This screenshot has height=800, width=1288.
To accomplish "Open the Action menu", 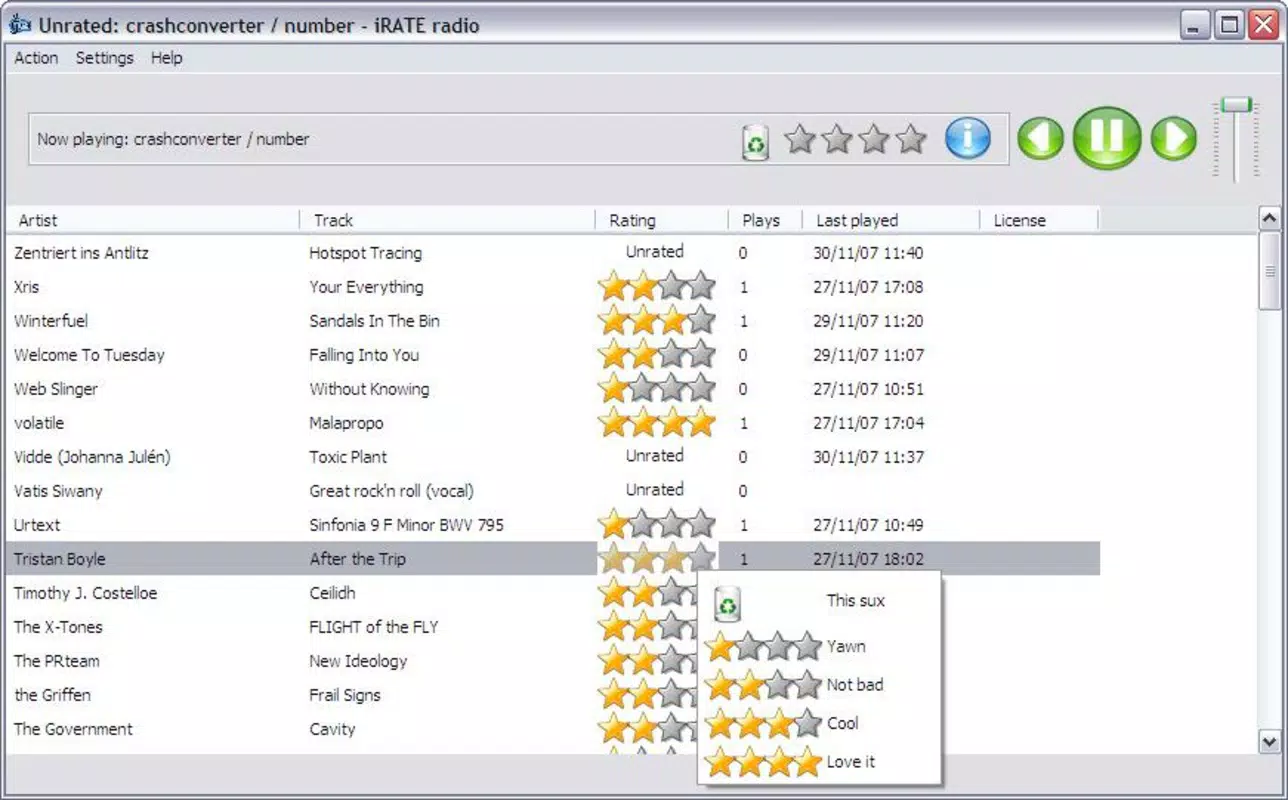I will 36,58.
